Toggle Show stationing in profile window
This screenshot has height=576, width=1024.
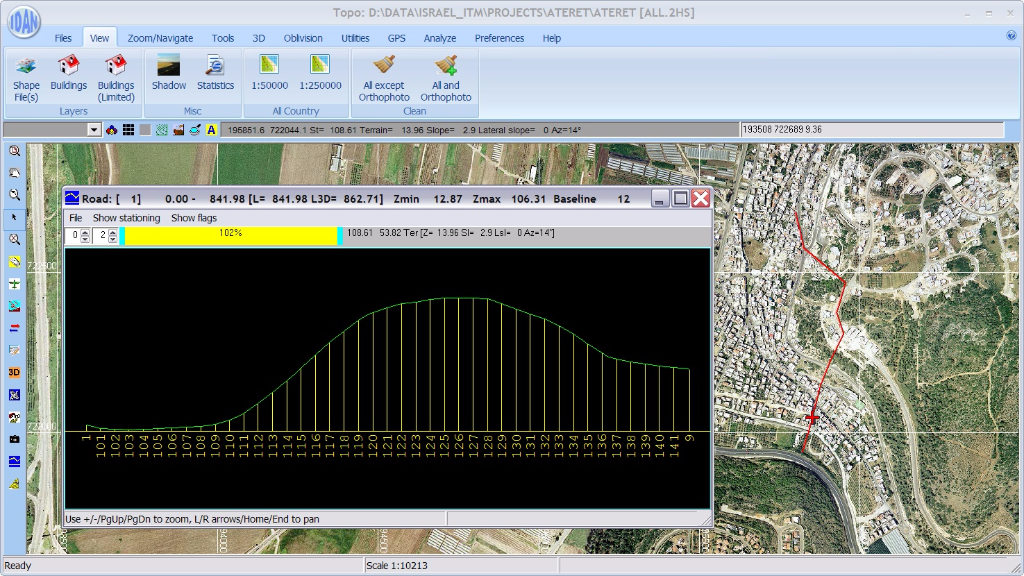[126, 218]
